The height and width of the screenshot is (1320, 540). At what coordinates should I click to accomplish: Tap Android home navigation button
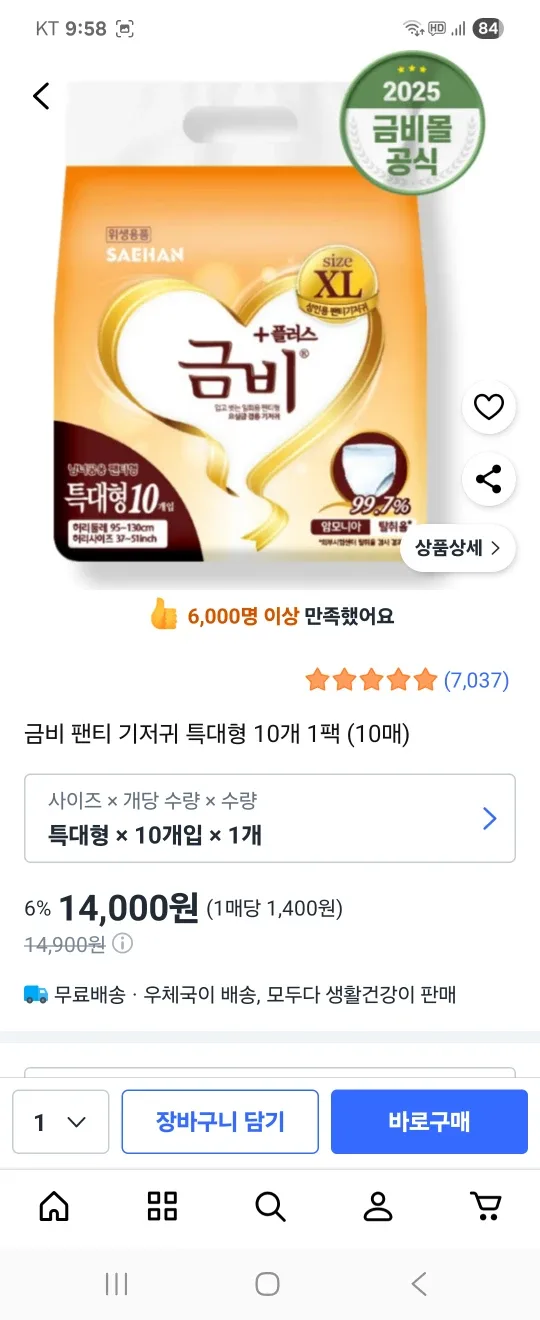pyautogui.click(x=267, y=1284)
